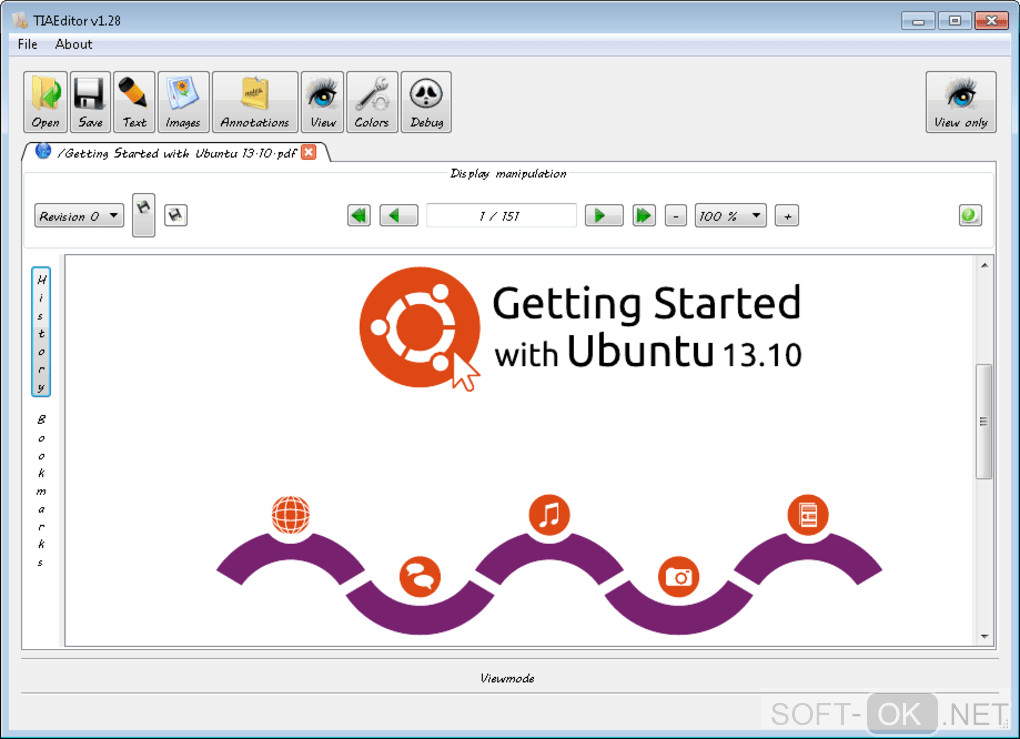1020x739 pixels.
Task: Click the Colors wrench icon
Action: [x=371, y=102]
